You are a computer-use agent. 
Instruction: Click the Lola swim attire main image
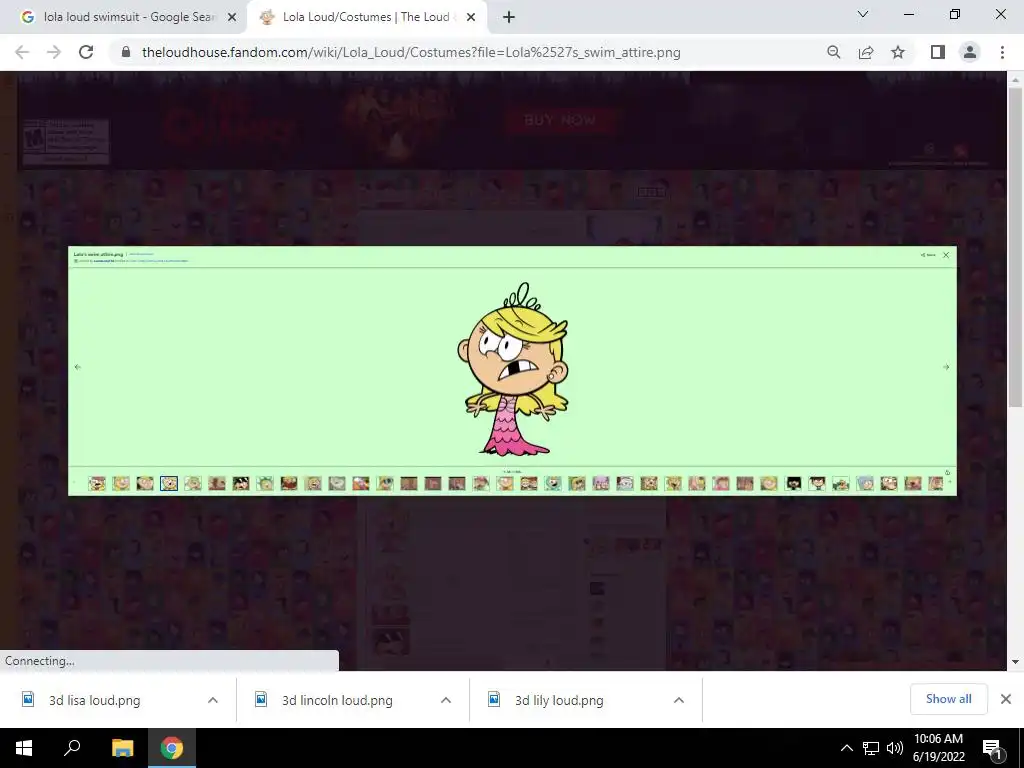coord(513,369)
